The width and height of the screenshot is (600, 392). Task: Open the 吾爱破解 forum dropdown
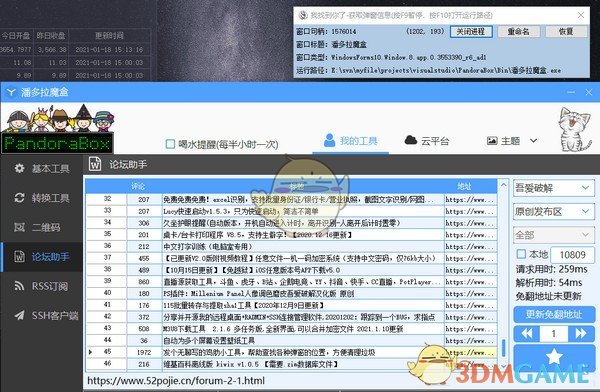click(x=553, y=188)
